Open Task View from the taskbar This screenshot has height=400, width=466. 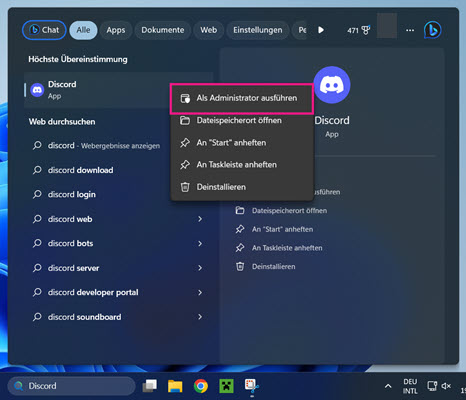[x=150, y=386]
